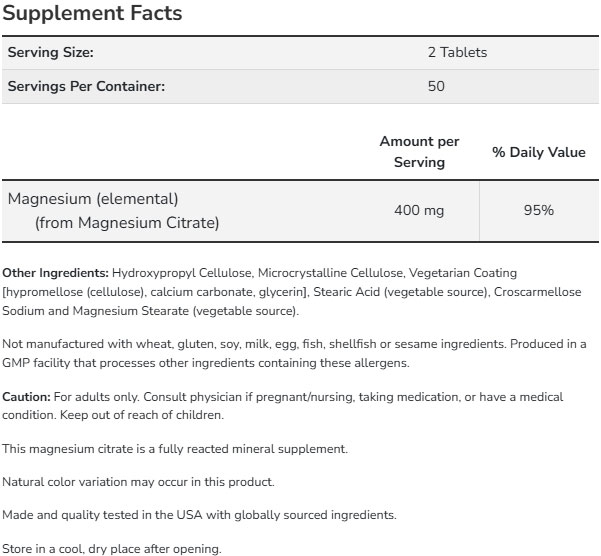The height and width of the screenshot is (556, 601).
Task: Click the Store in a cool, dry place sentence
Action: [111, 548]
